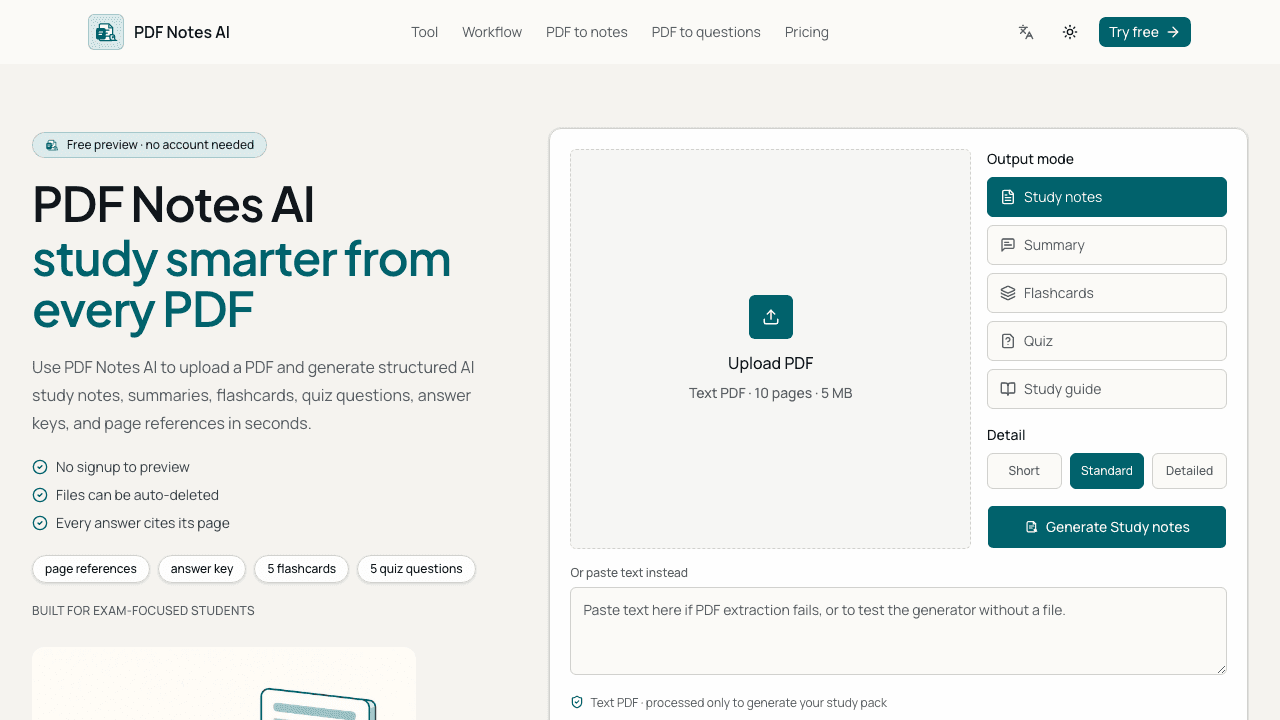Click the 5 quiz questions chip
Viewport: 1280px width, 720px height.
[416, 569]
